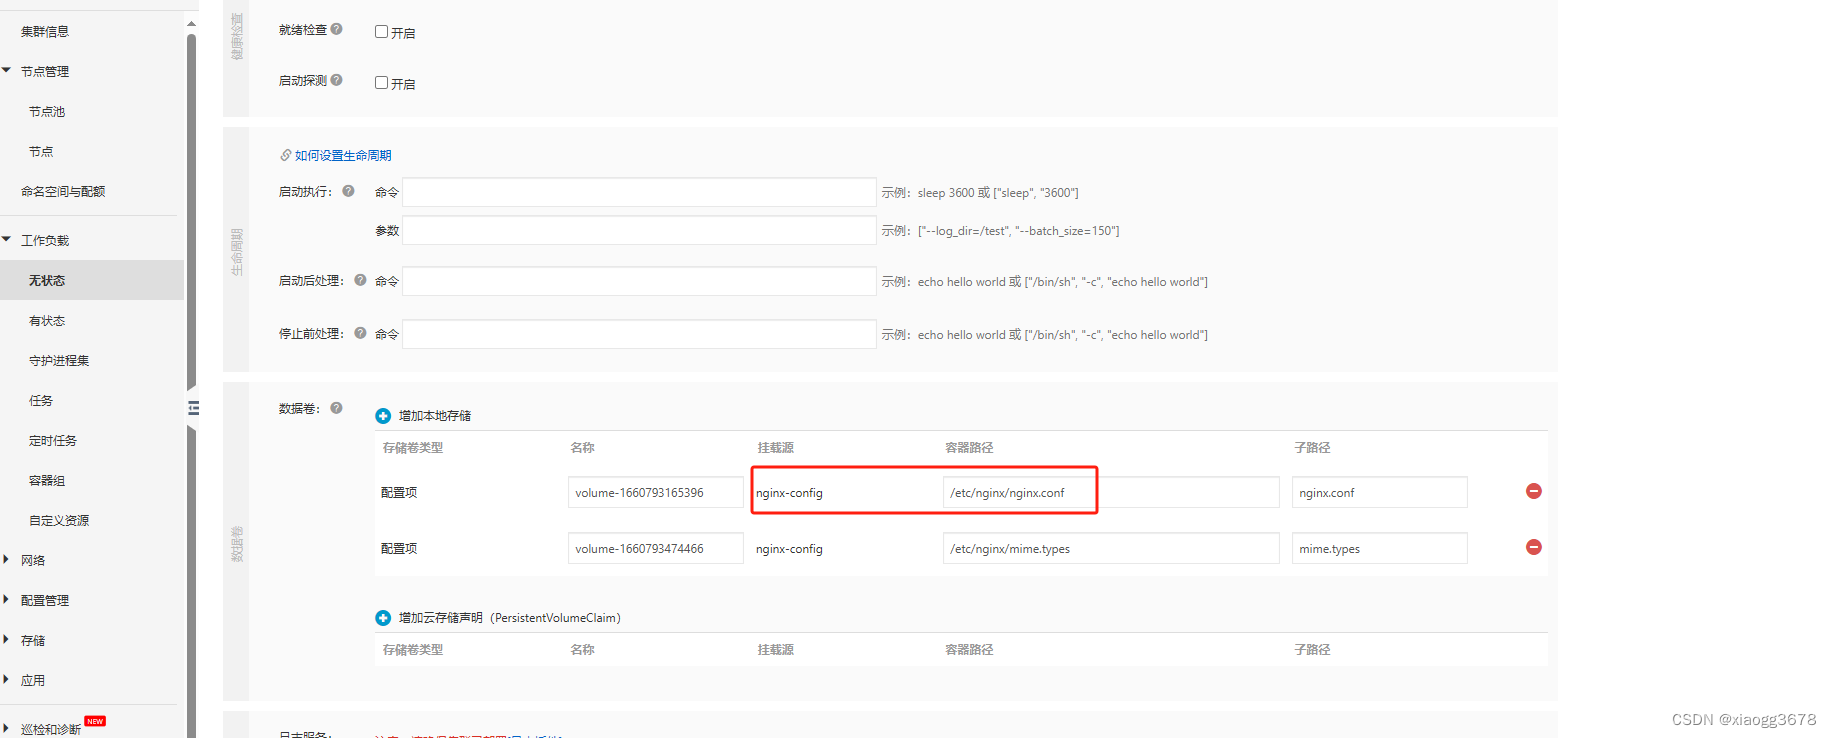Edit subpath field mime.types

[x=1380, y=548]
